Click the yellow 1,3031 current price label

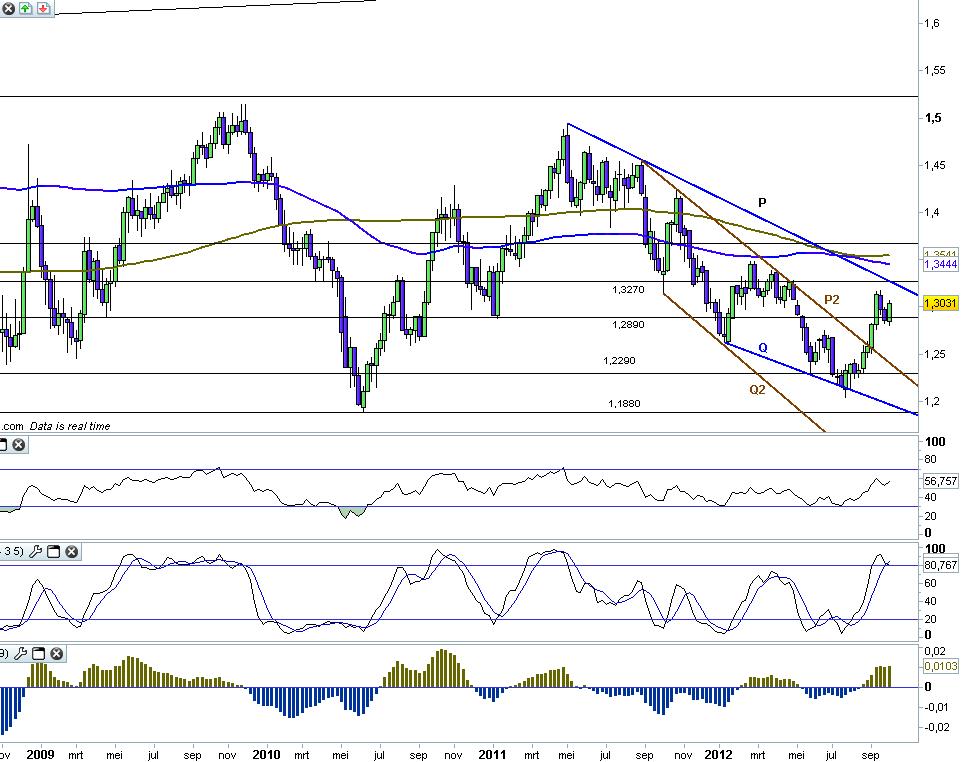click(940, 303)
